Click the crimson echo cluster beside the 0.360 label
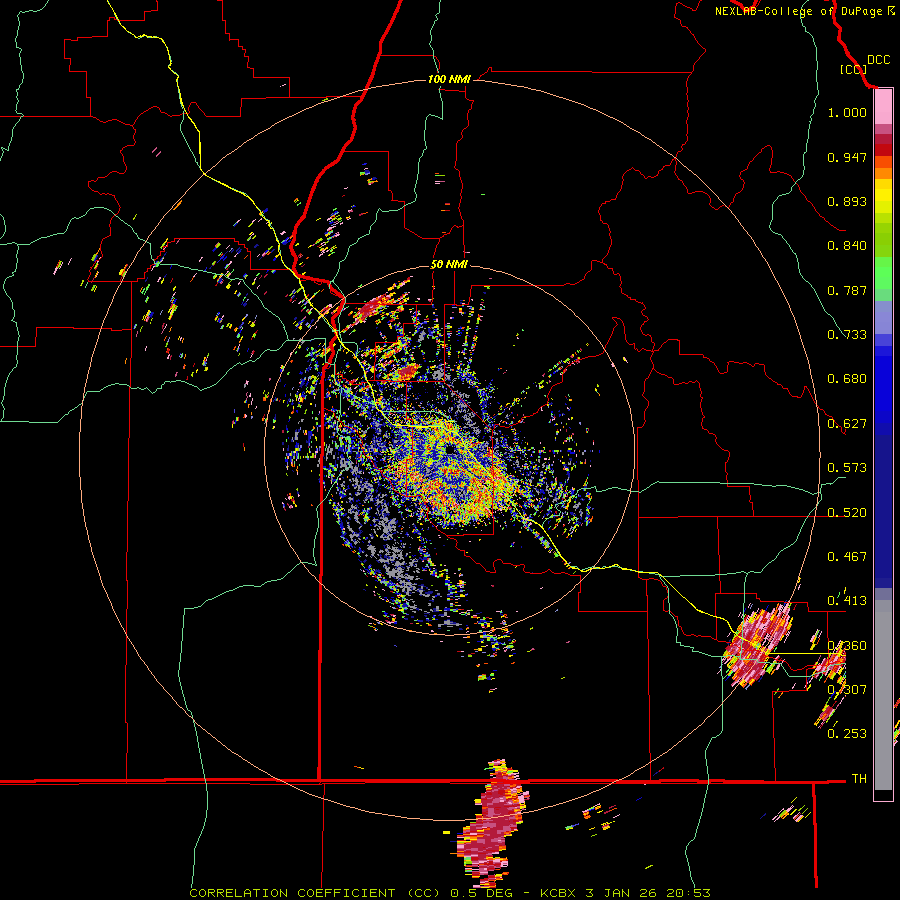This screenshot has height=900, width=900. pos(758,646)
